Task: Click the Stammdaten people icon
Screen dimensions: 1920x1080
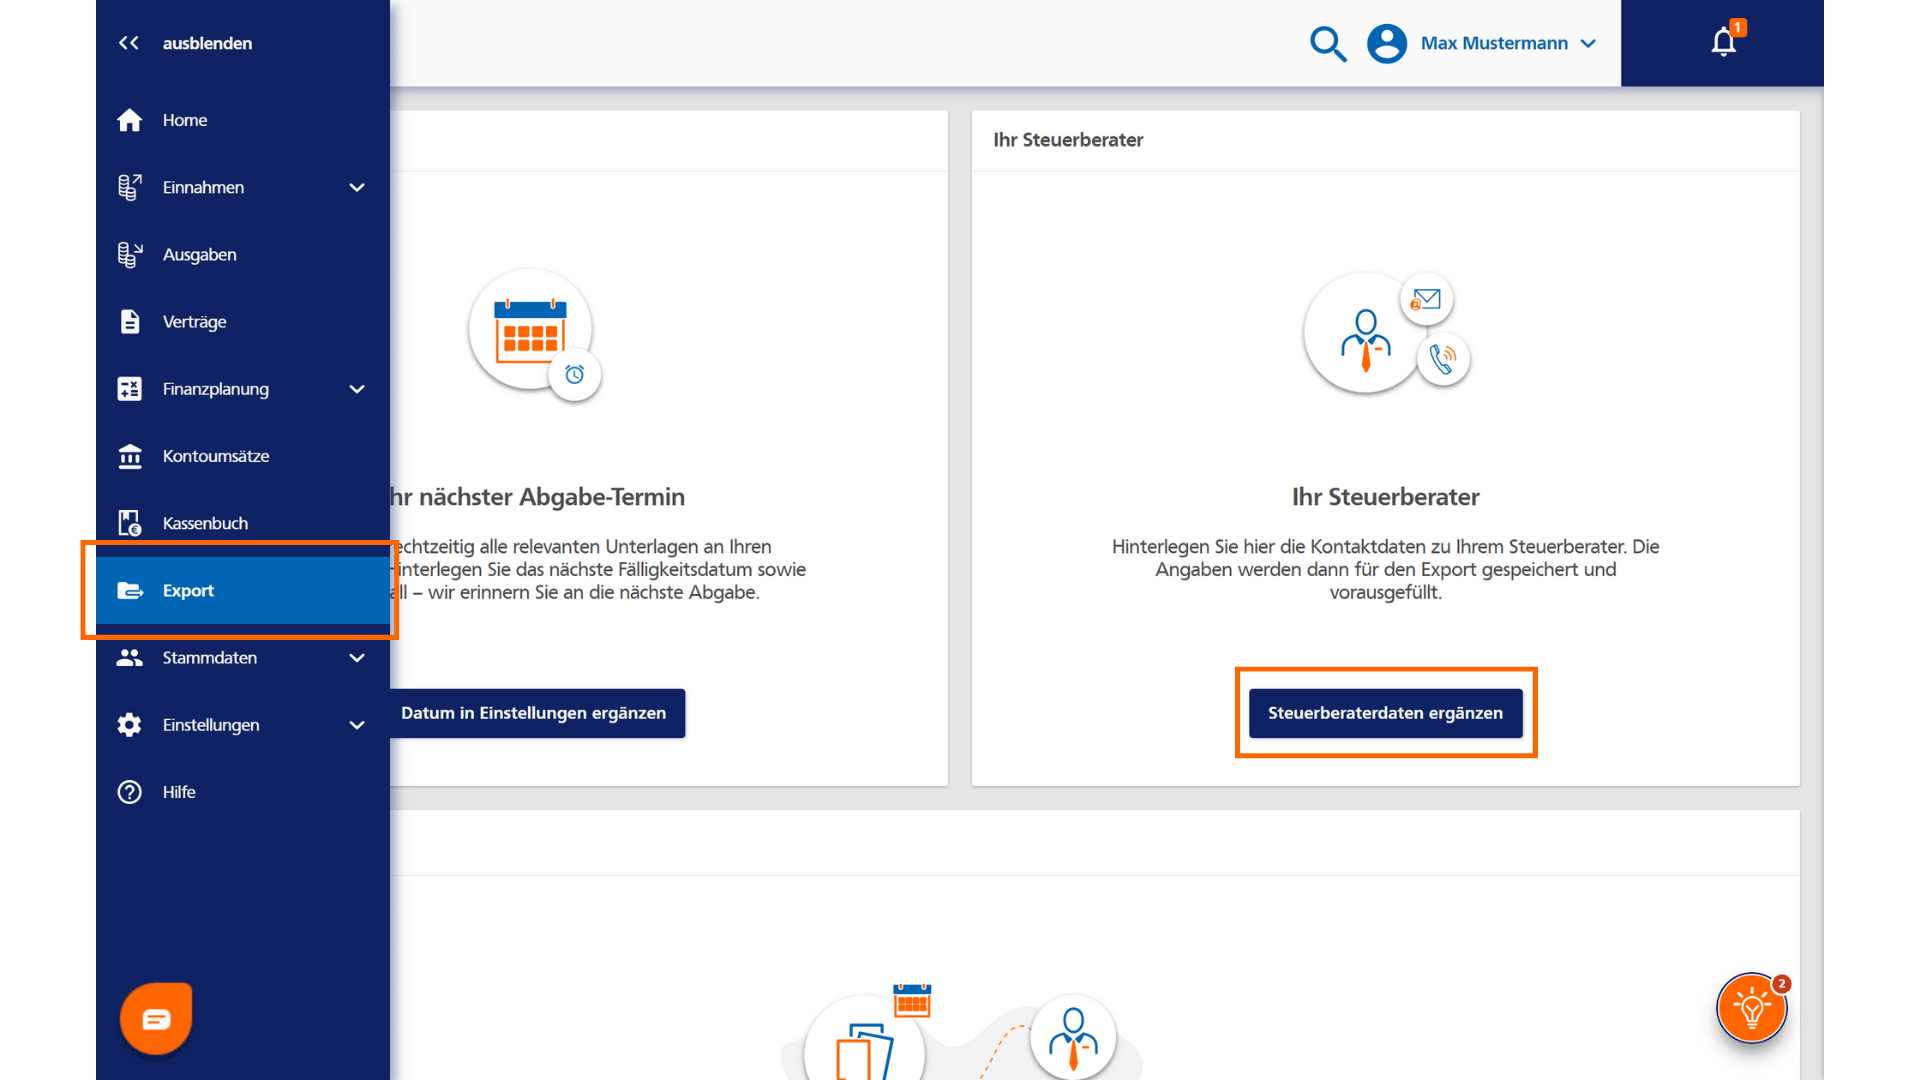Action: (x=130, y=658)
